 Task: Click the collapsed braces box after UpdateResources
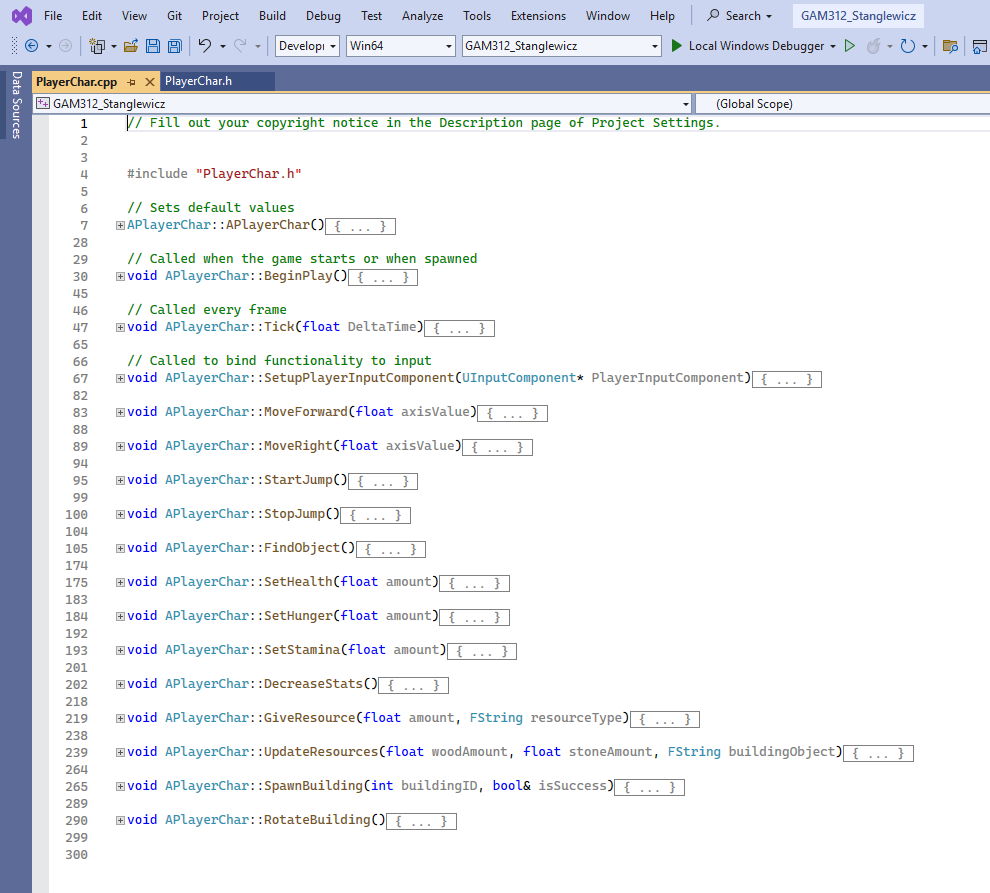point(878,753)
